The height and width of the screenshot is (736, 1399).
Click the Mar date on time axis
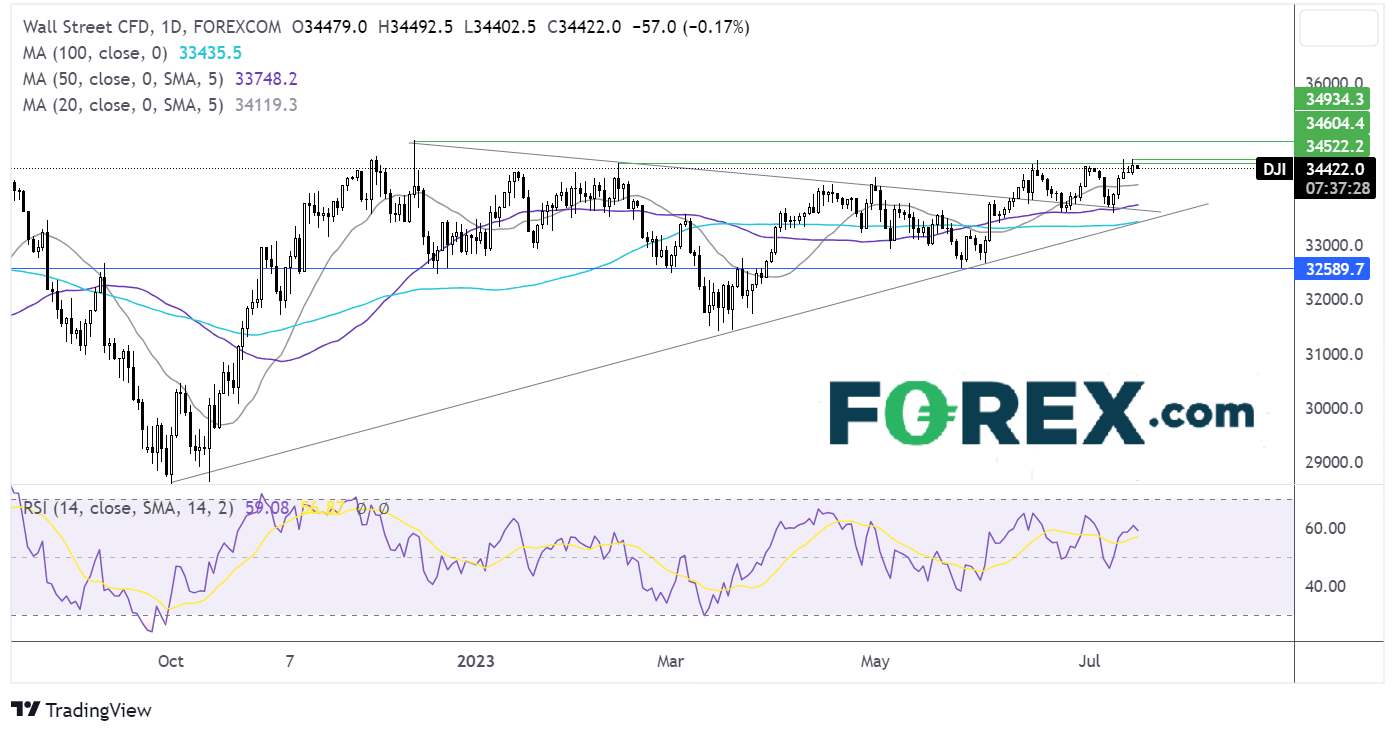point(671,661)
